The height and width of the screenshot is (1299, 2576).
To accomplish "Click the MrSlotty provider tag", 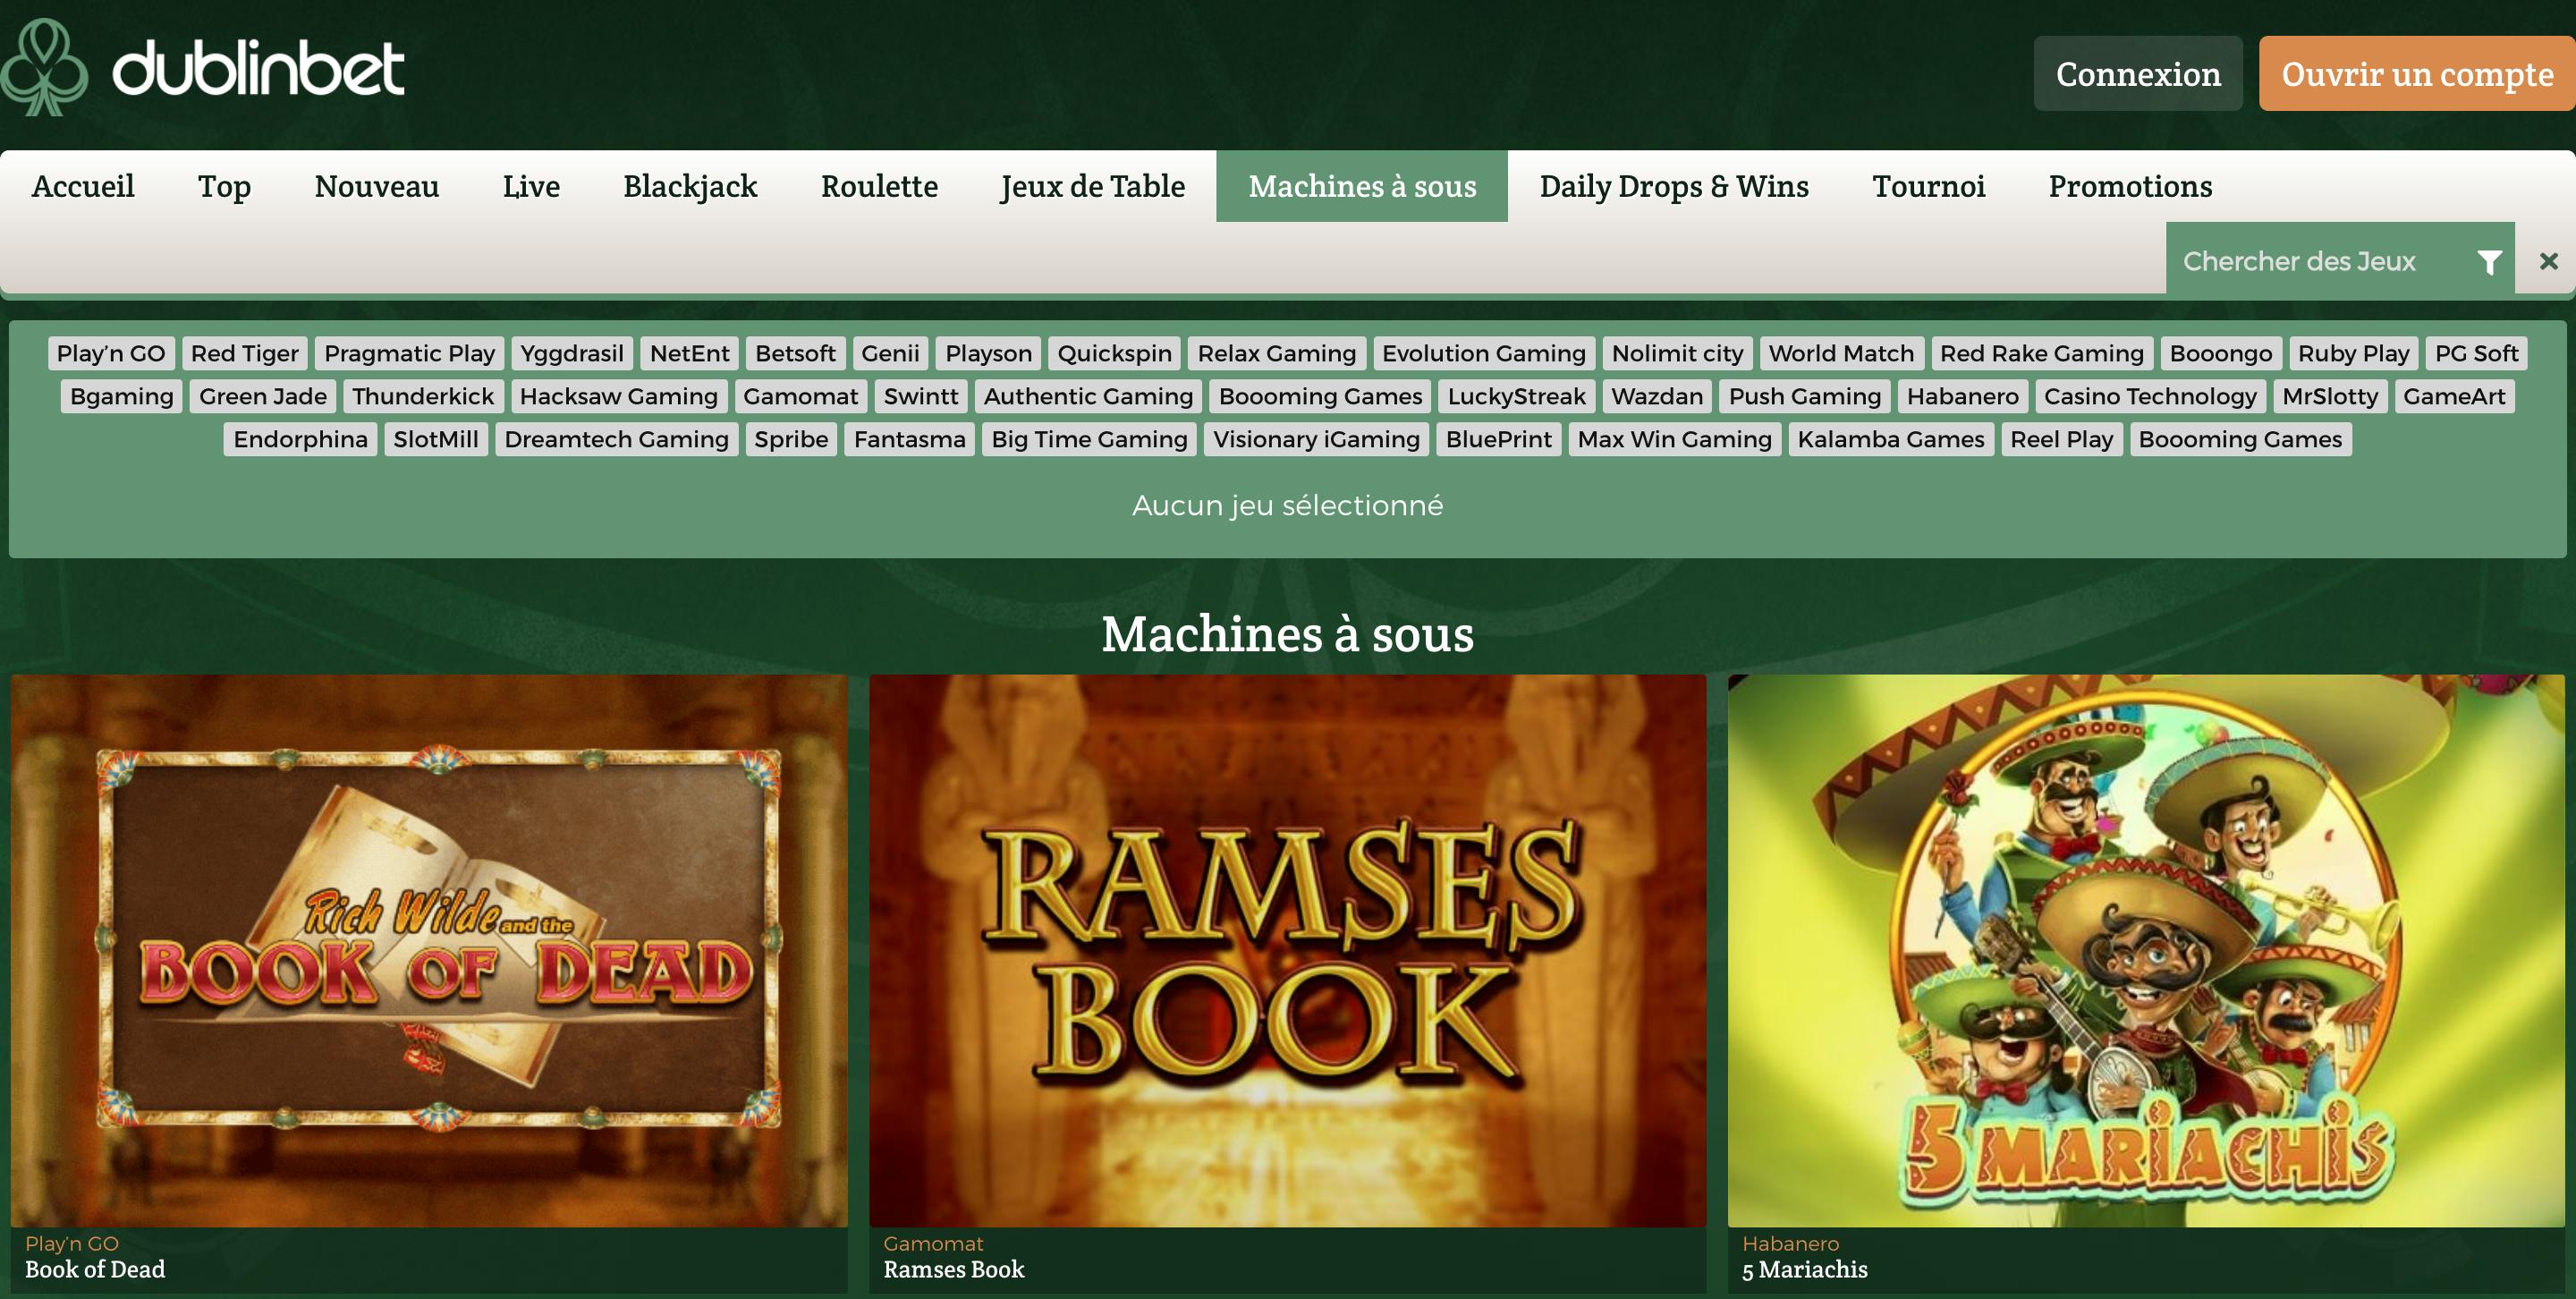I will pyautogui.click(x=2330, y=396).
